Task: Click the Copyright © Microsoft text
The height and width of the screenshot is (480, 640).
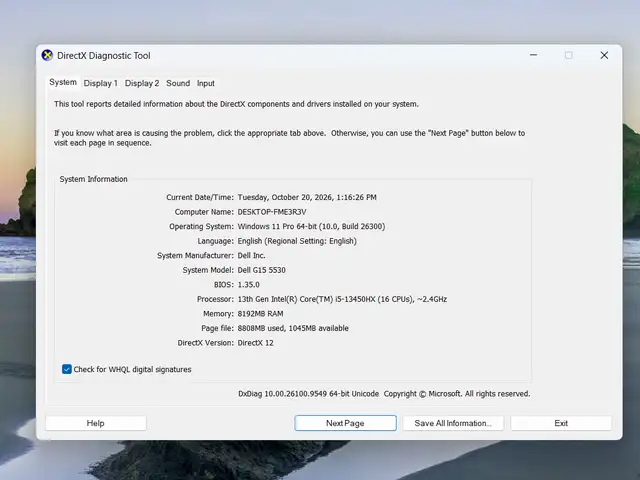Action: (422, 394)
